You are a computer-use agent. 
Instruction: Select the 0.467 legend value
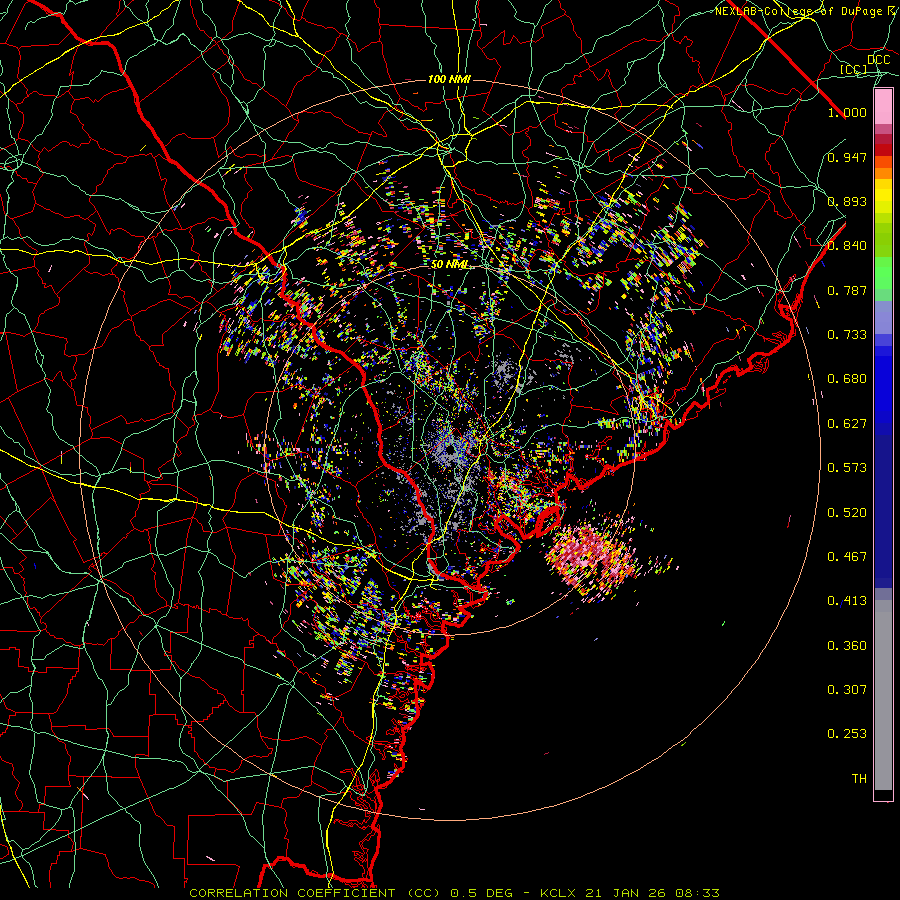pos(847,556)
